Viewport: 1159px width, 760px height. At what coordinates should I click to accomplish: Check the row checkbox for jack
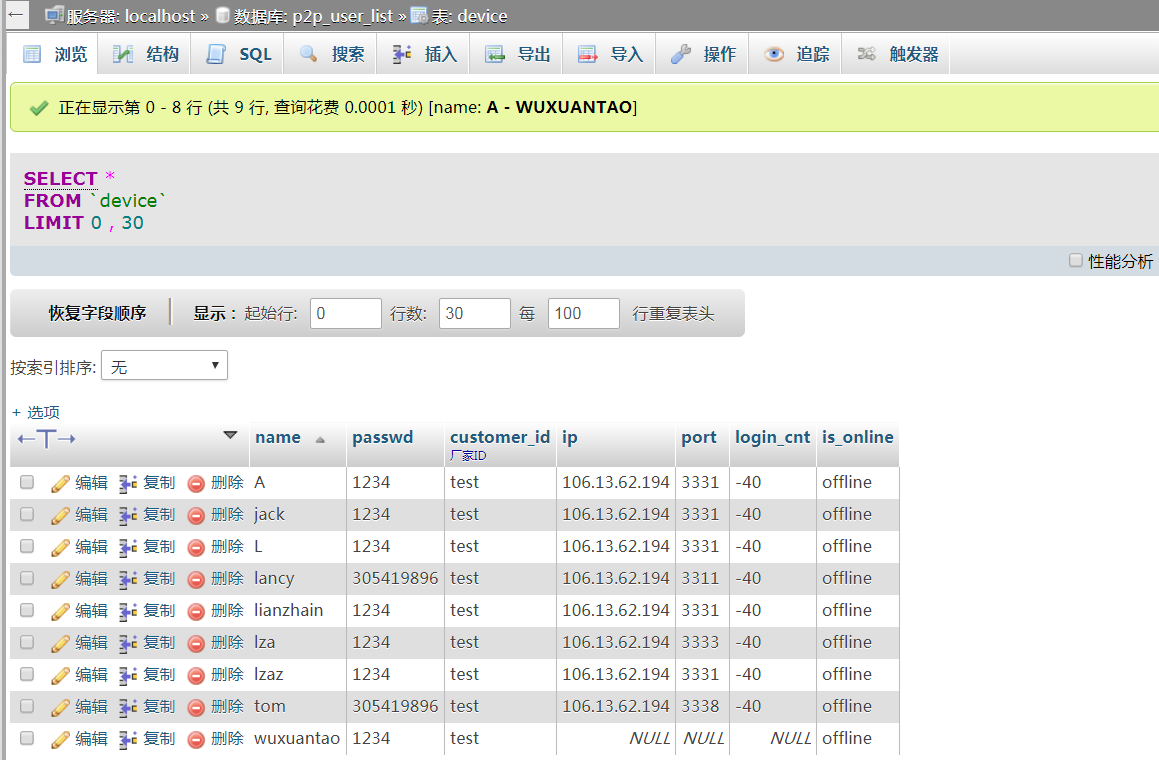[27, 514]
